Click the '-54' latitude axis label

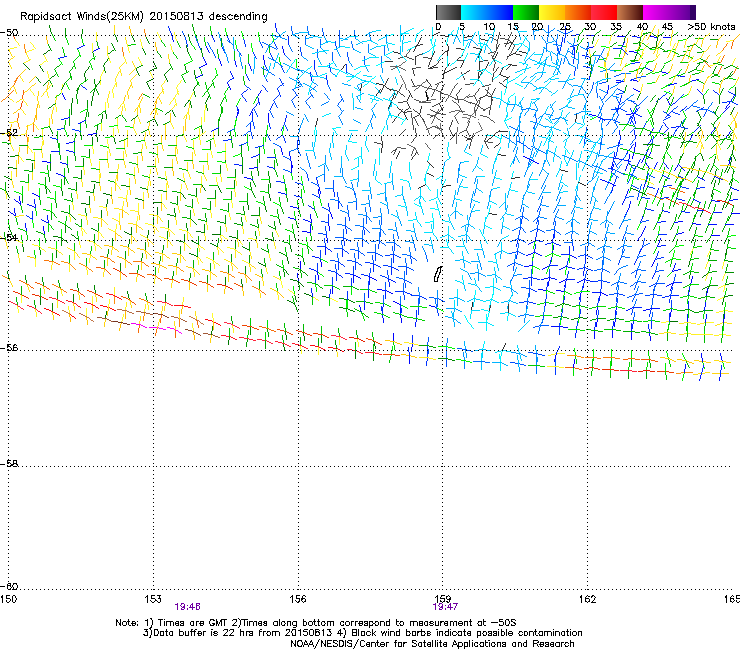click(9, 237)
